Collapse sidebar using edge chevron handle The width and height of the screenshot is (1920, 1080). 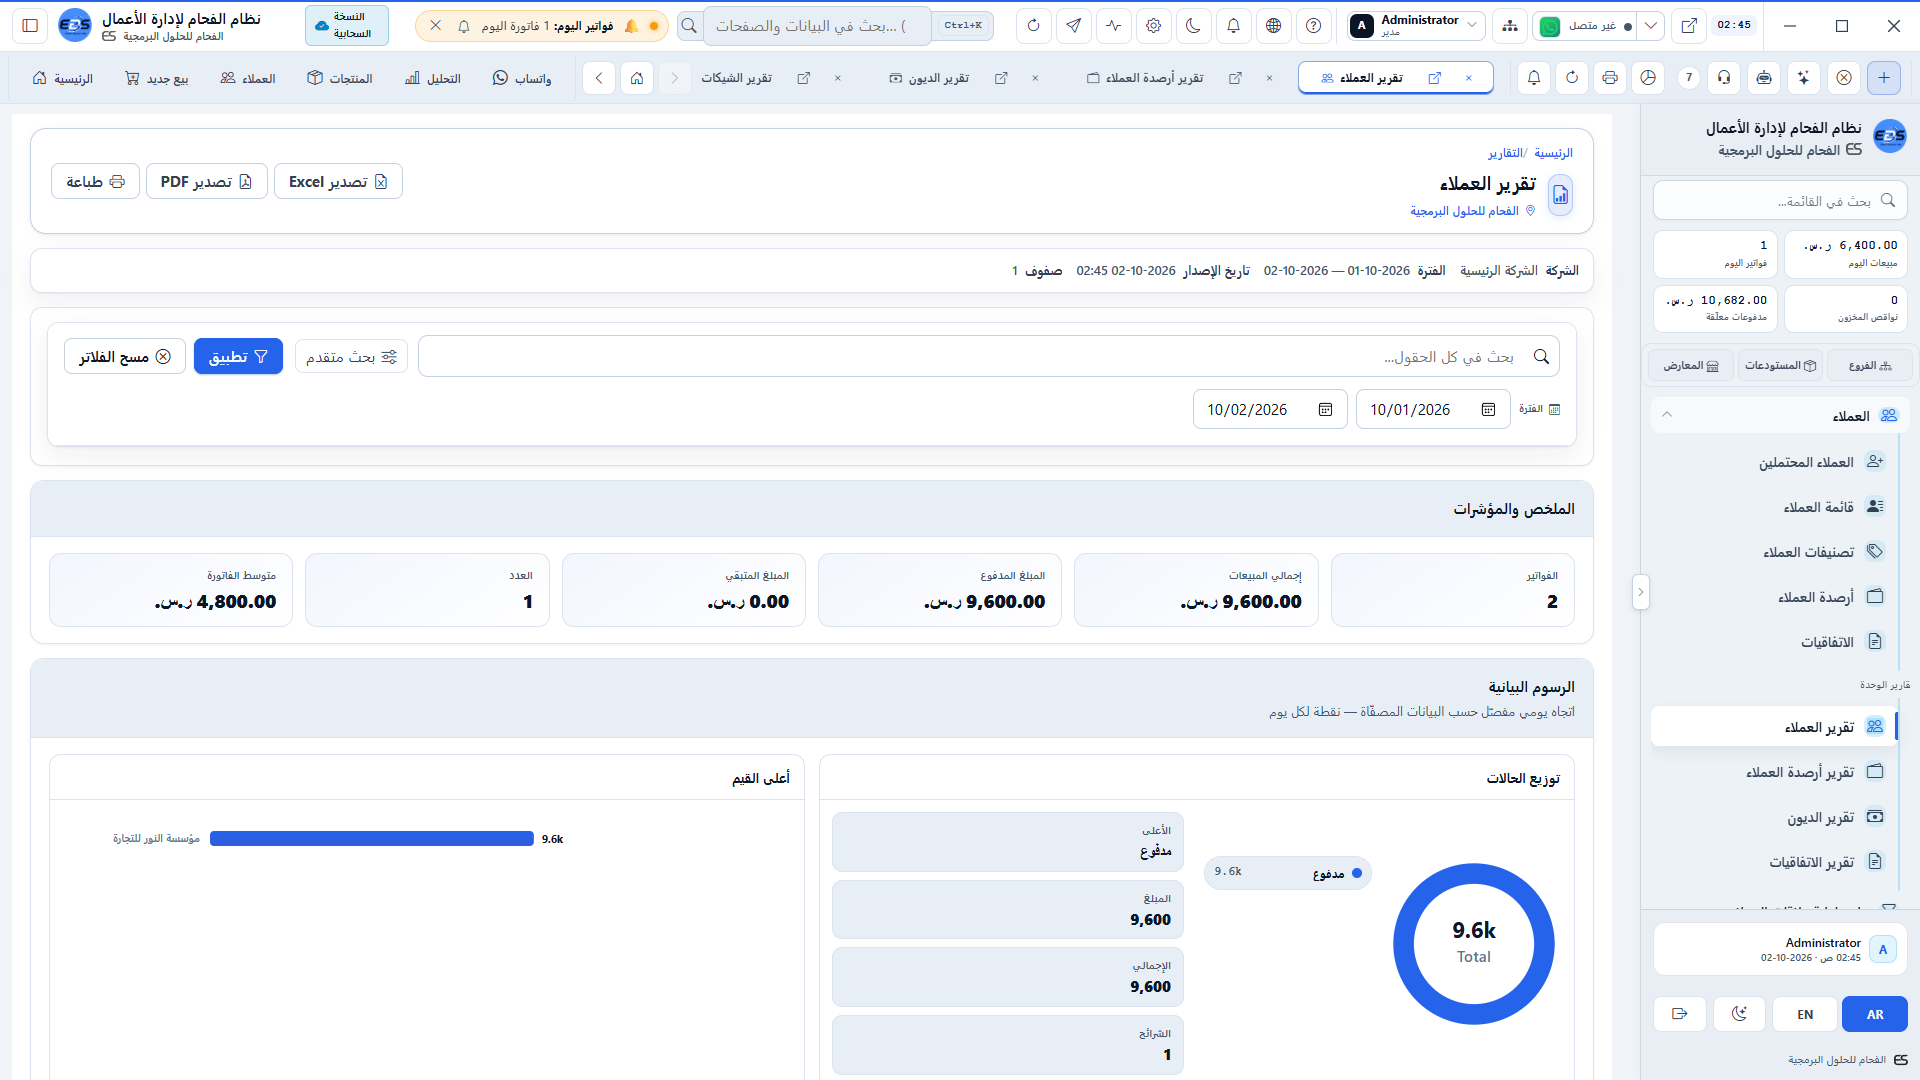1640,592
